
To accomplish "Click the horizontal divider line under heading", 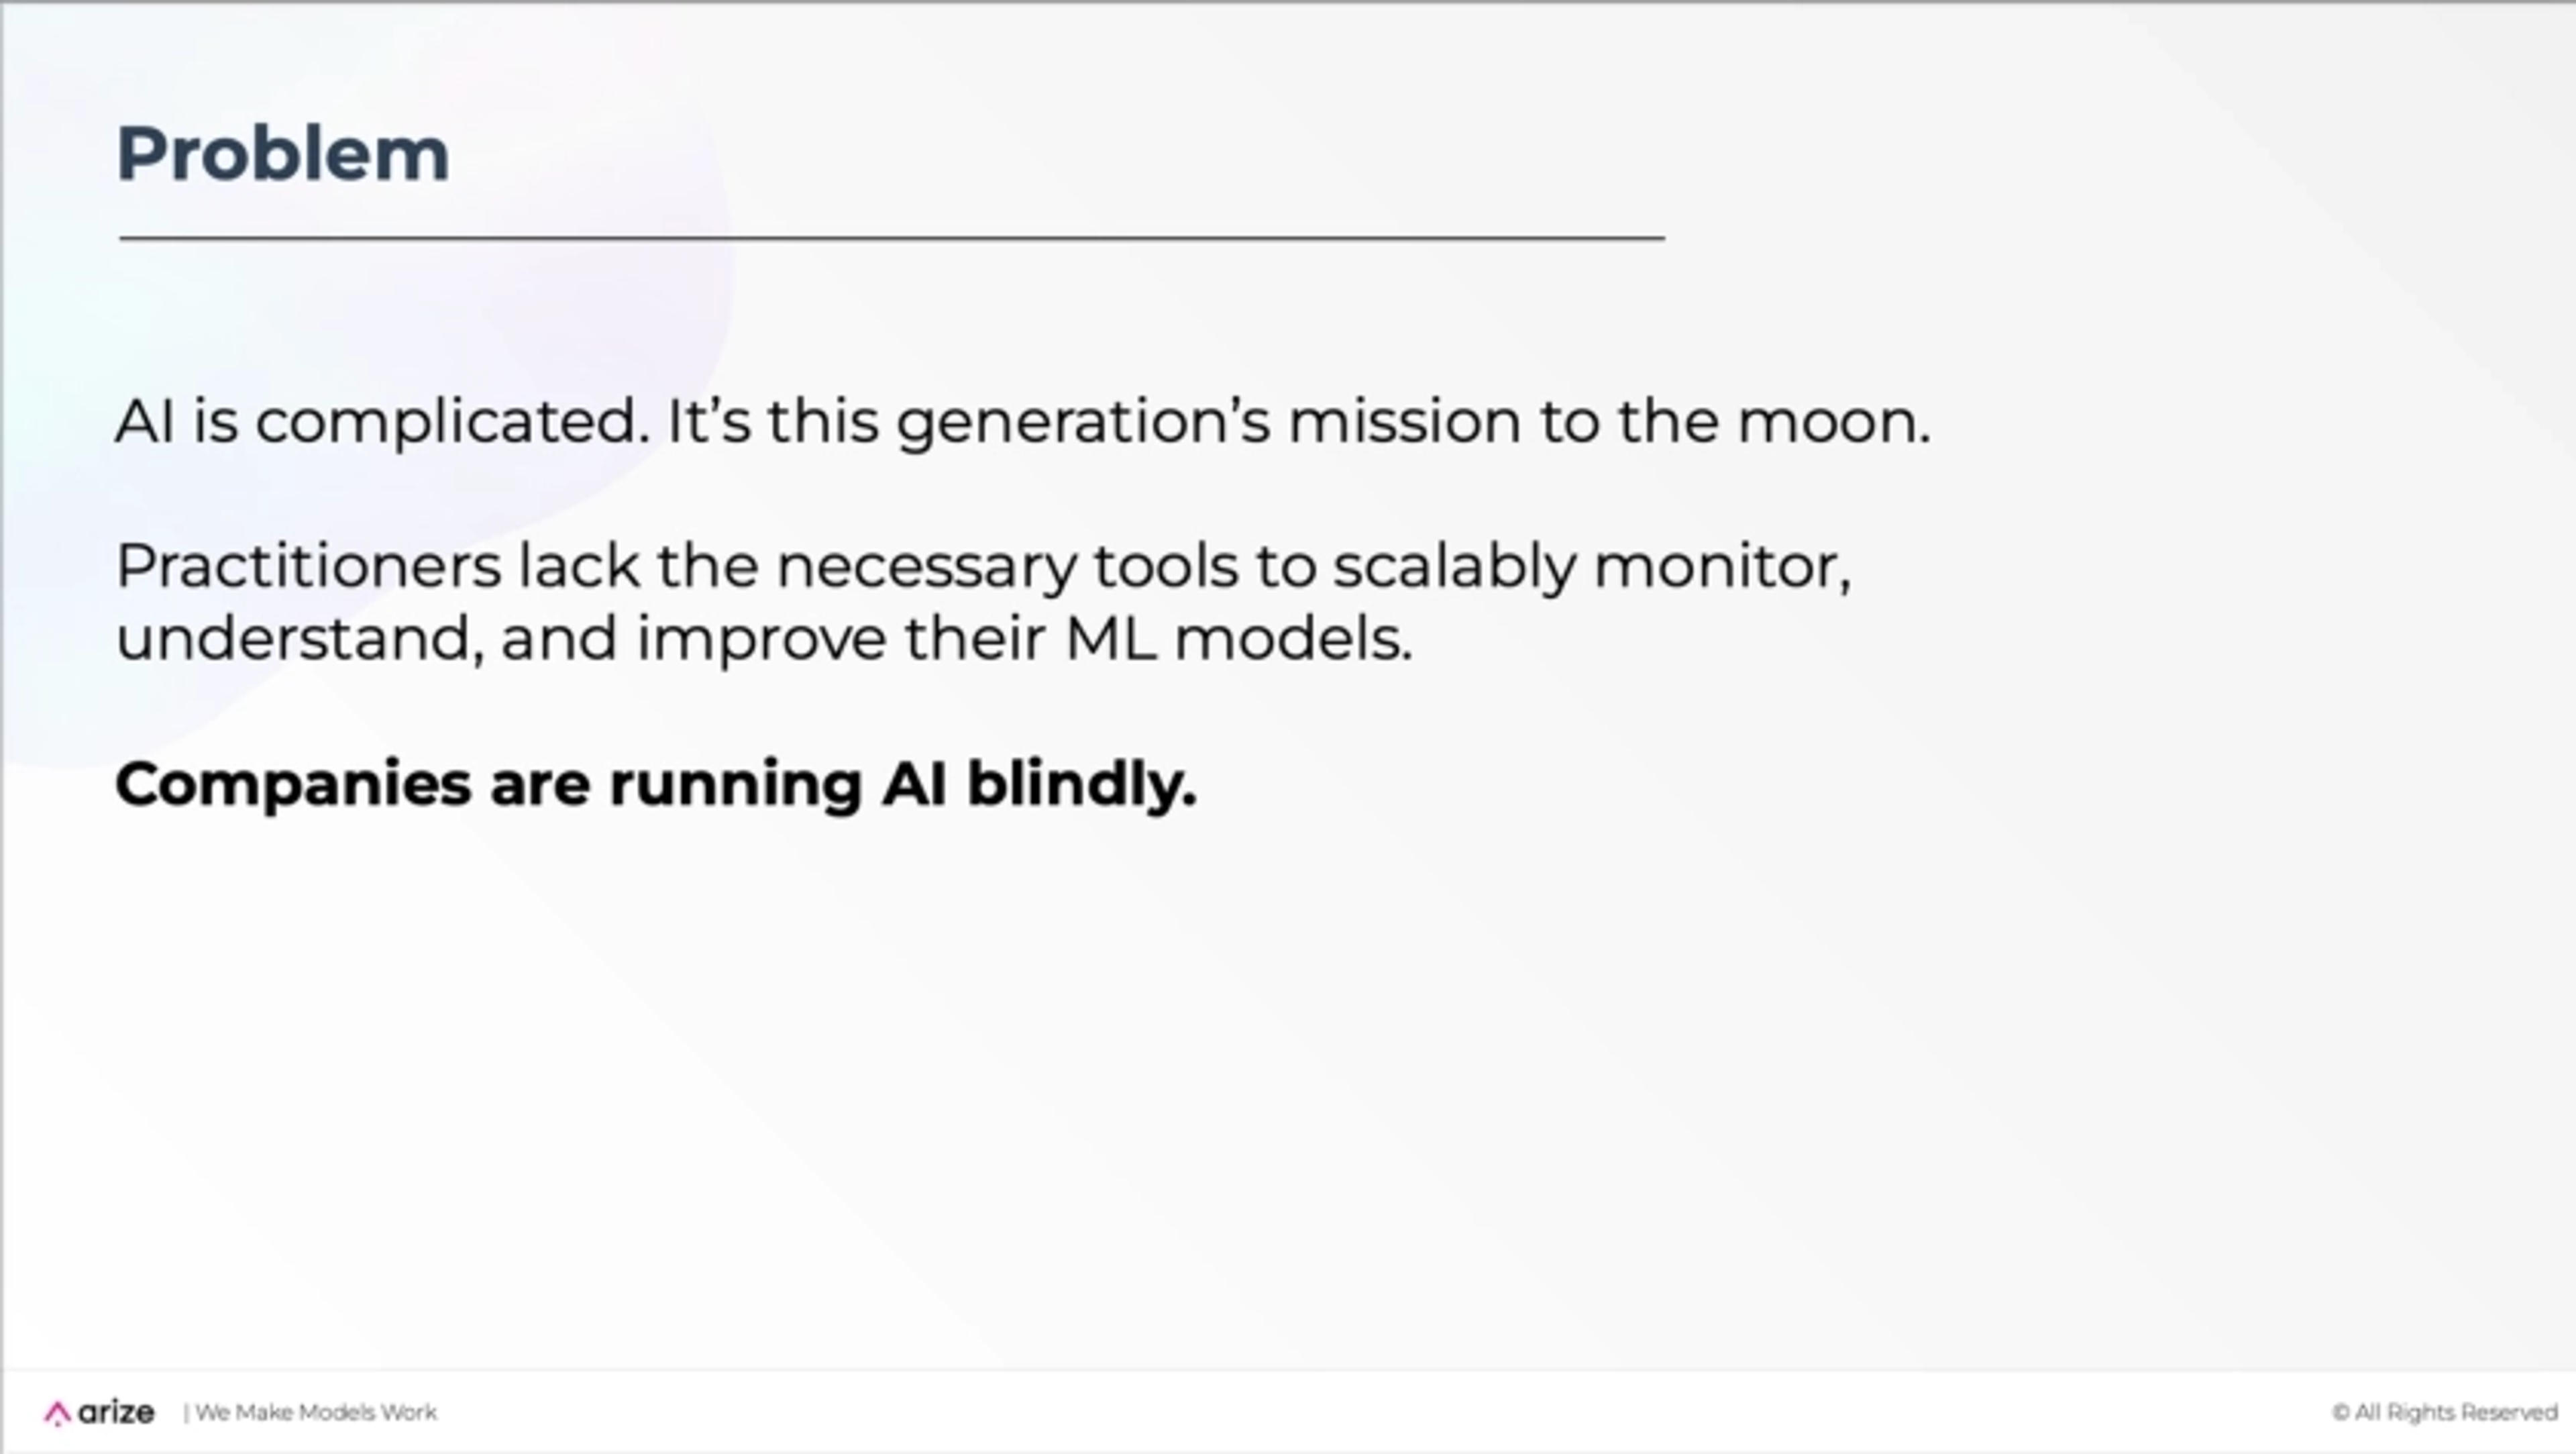I will click(891, 238).
